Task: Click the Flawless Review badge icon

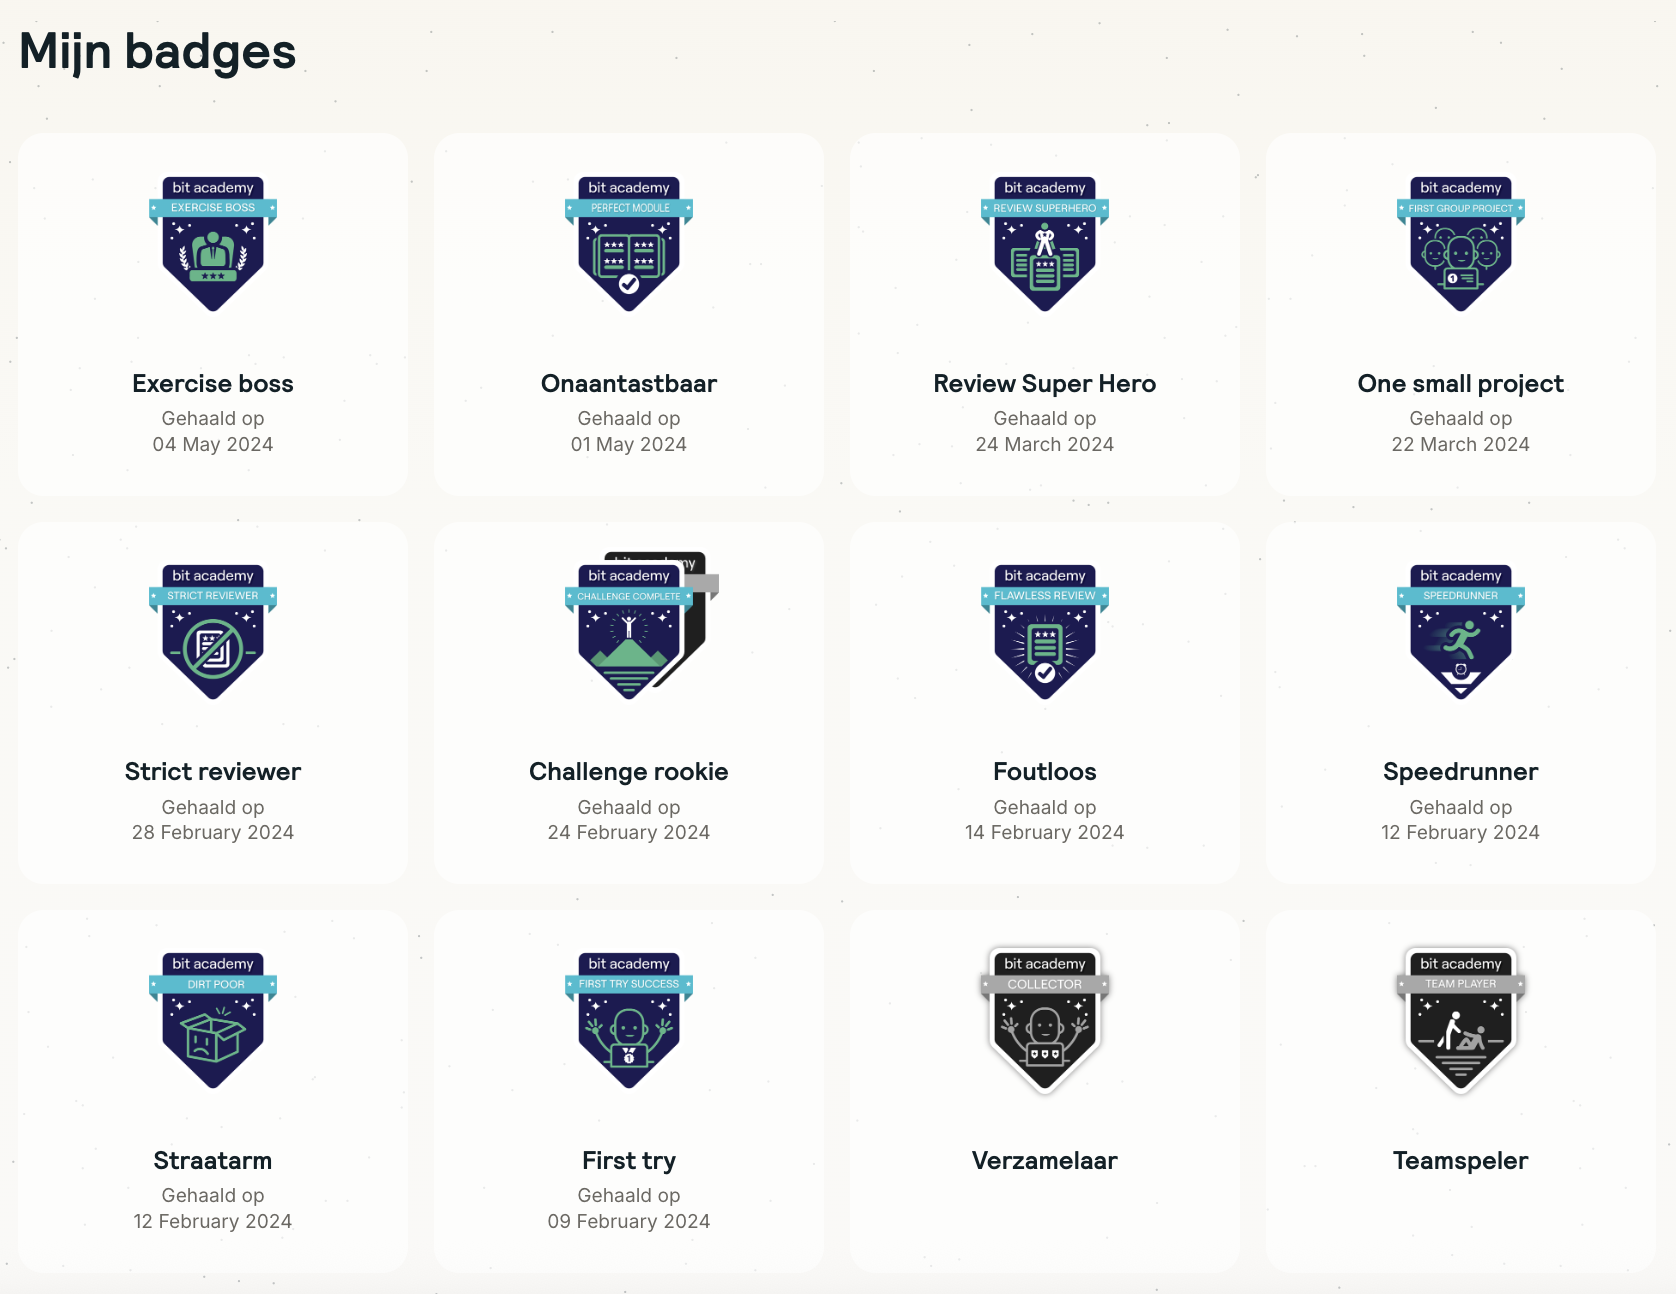Action: pos(1045,632)
